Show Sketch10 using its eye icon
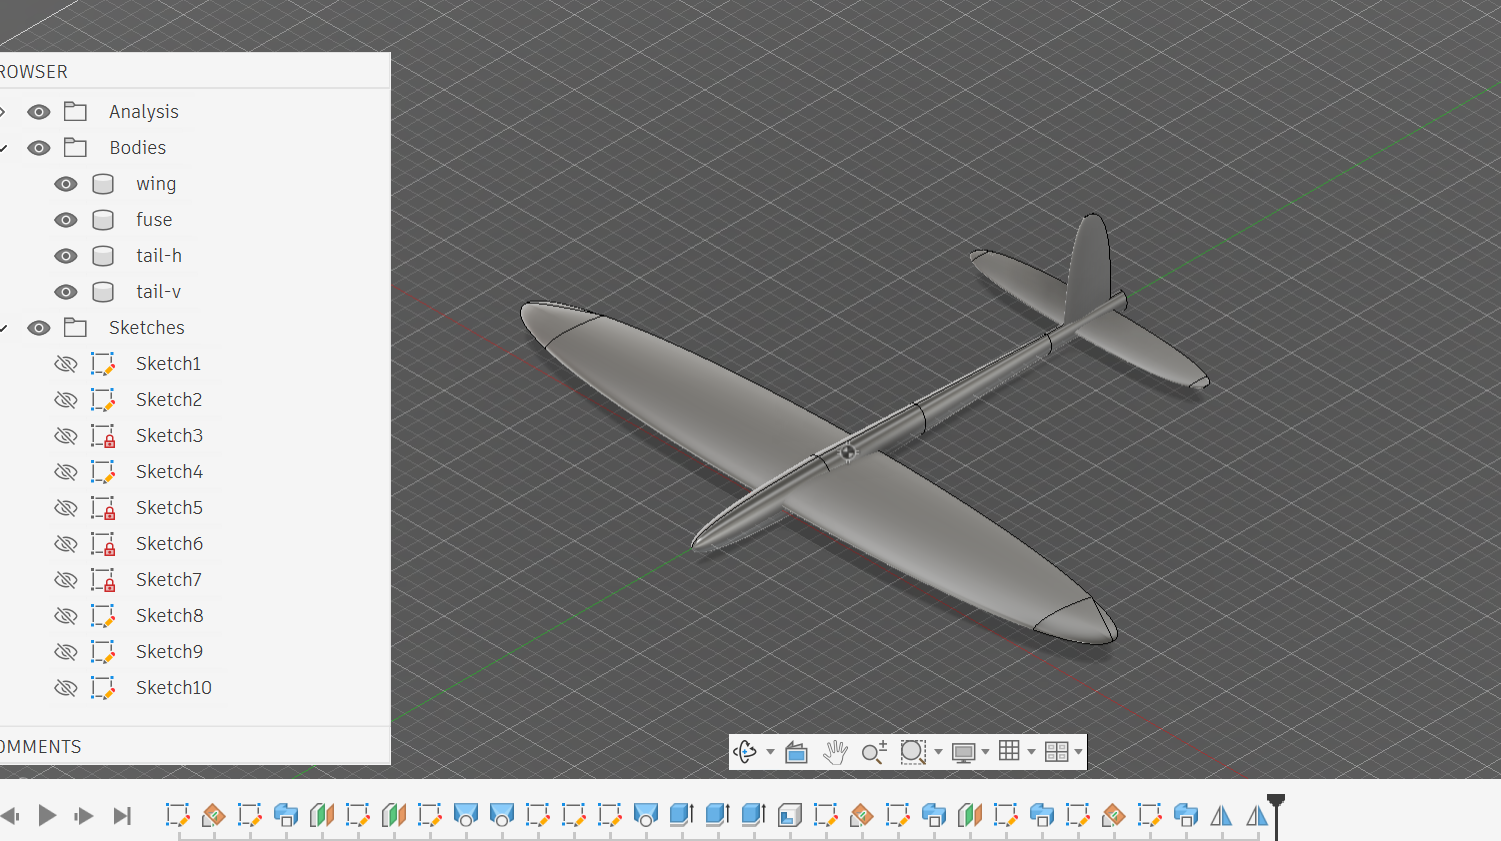This screenshot has width=1501, height=841. [x=66, y=688]
